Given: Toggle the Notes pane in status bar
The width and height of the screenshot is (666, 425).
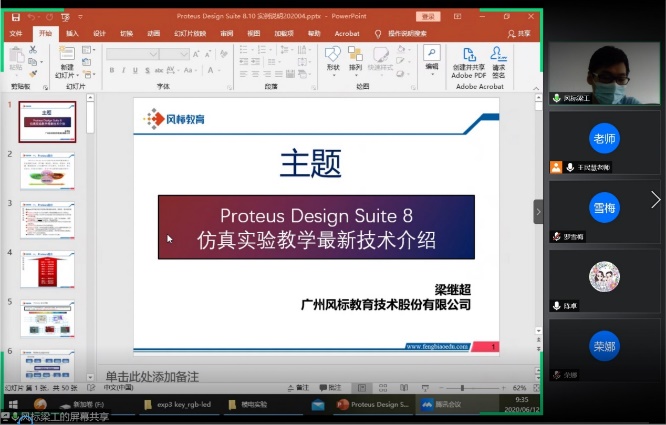Looking at the screenshot, I should click(299, 387).
